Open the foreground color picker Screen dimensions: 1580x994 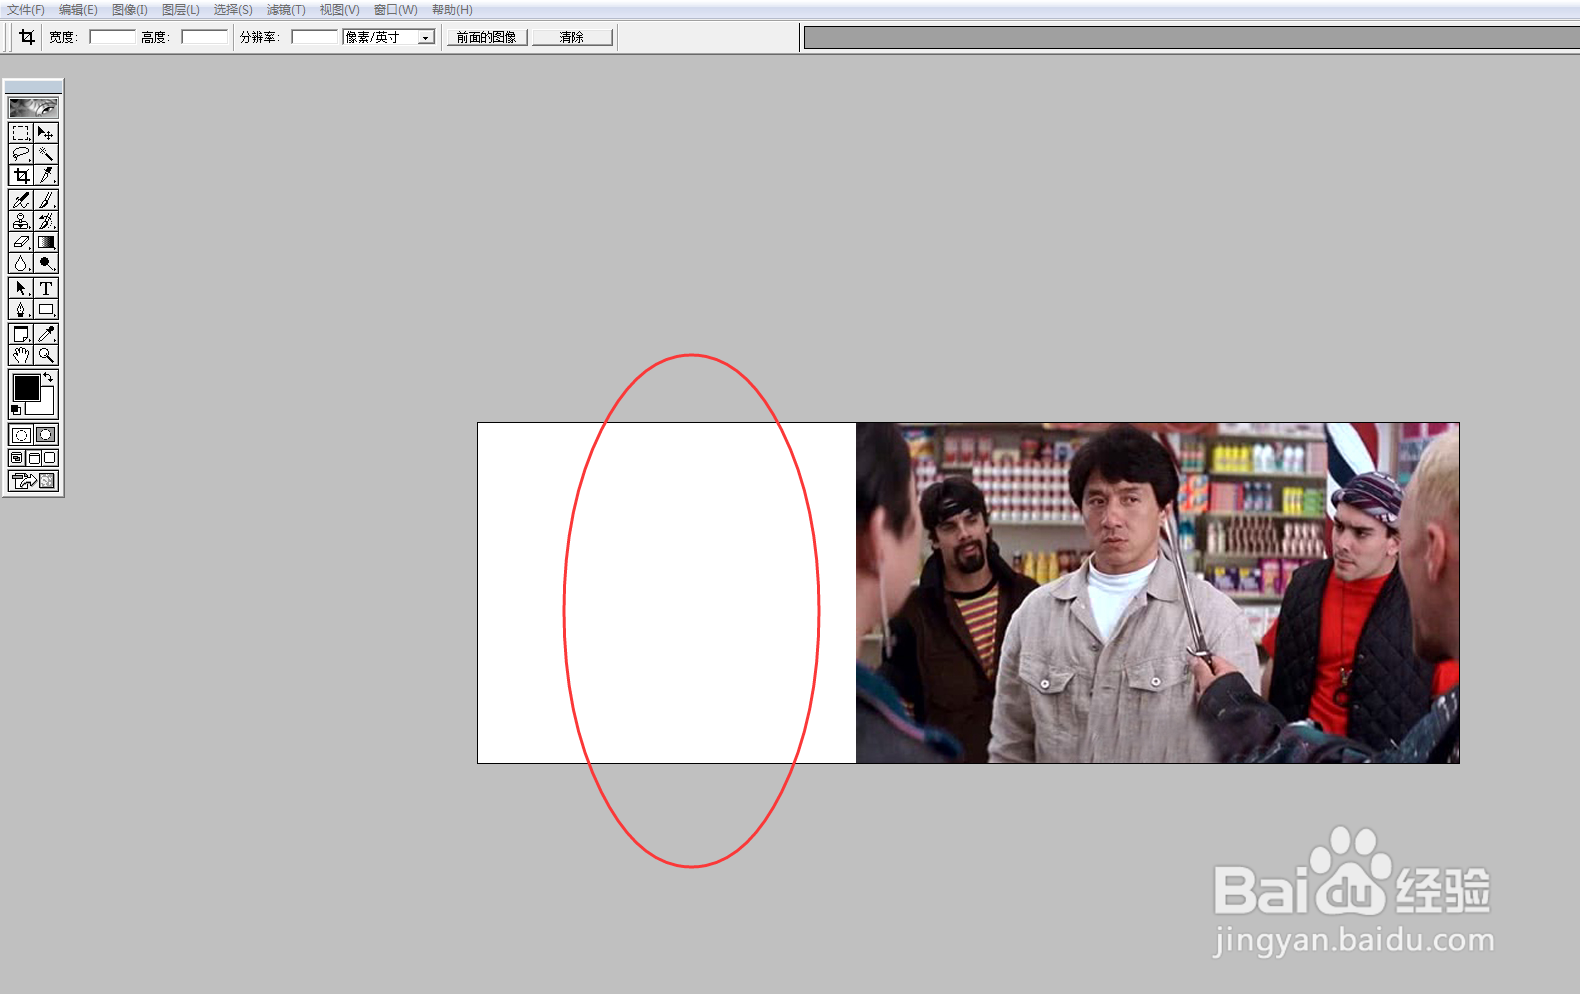(x=26, y=387)
